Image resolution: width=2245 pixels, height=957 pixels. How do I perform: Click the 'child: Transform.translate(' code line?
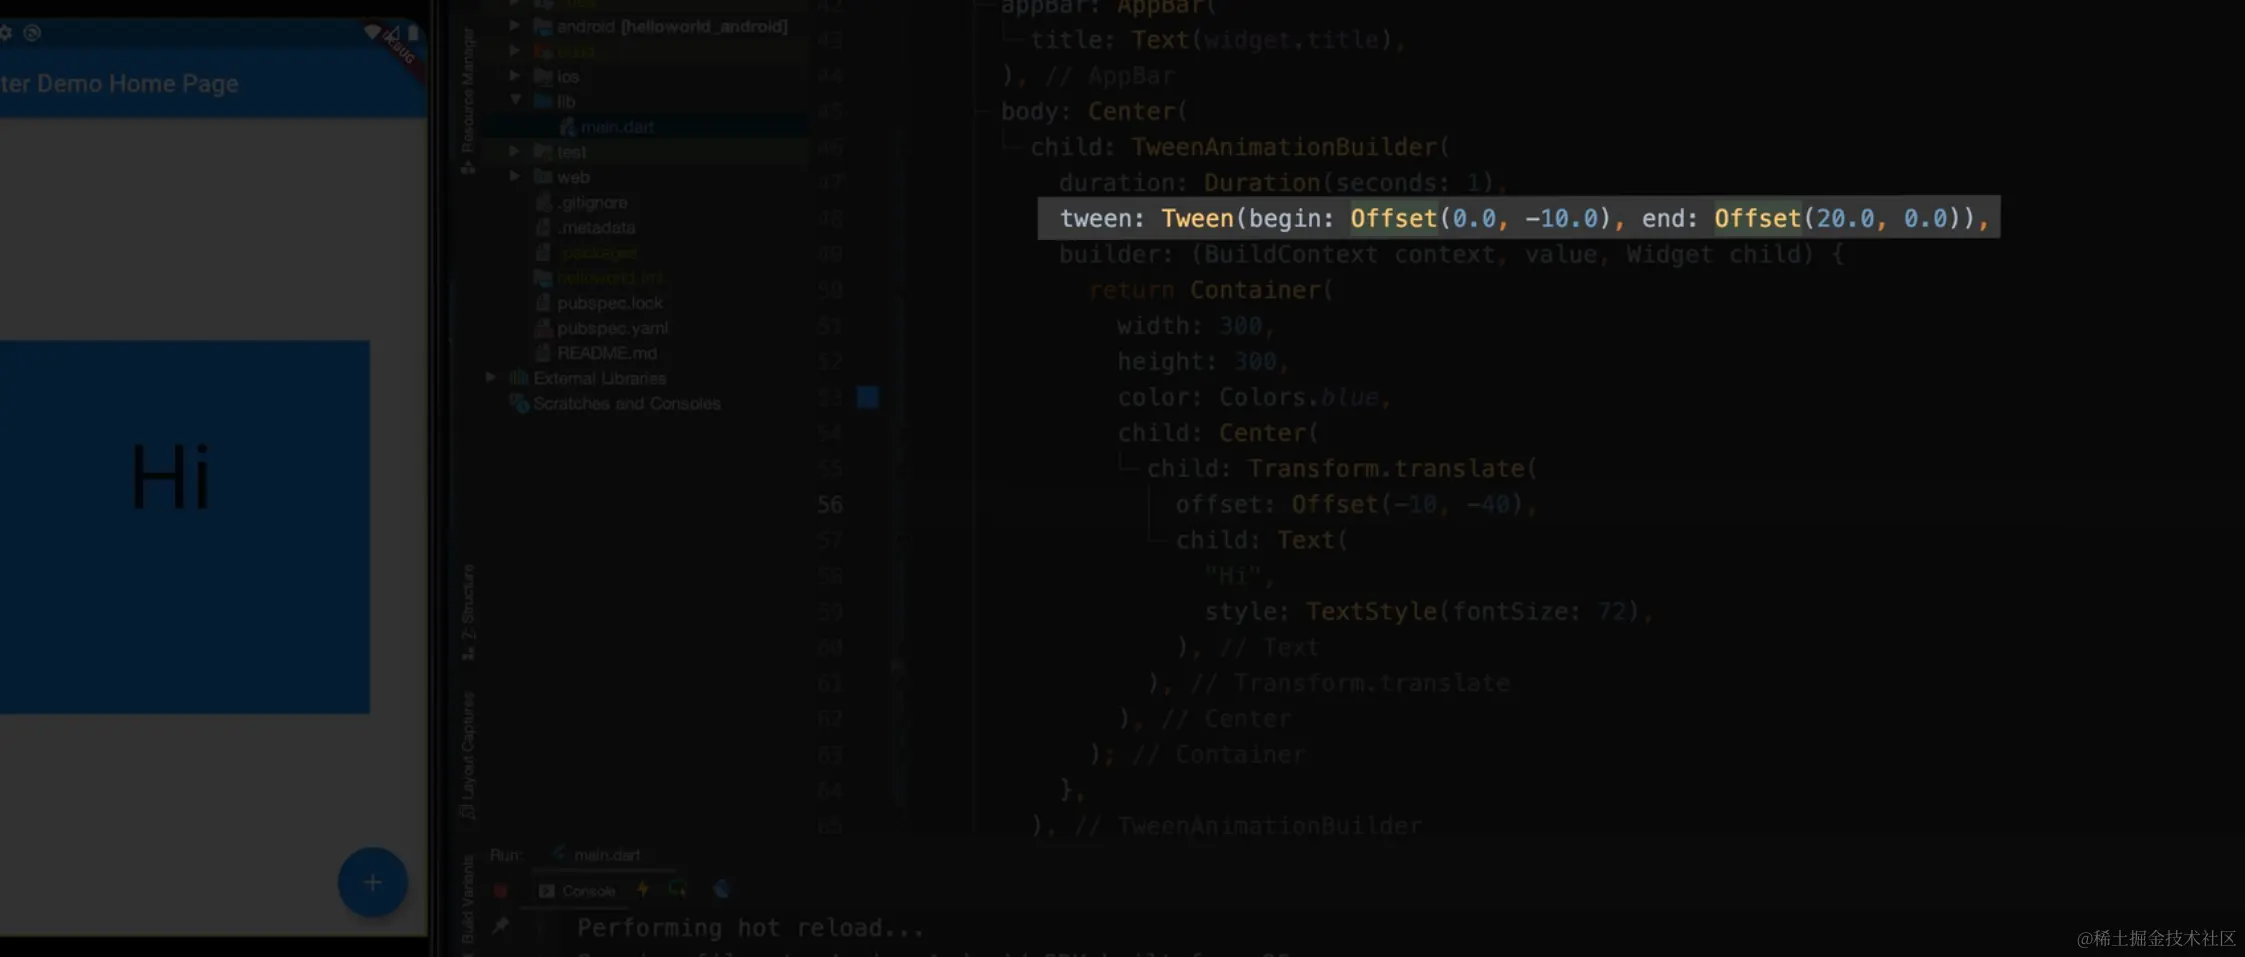(1342, 468)
